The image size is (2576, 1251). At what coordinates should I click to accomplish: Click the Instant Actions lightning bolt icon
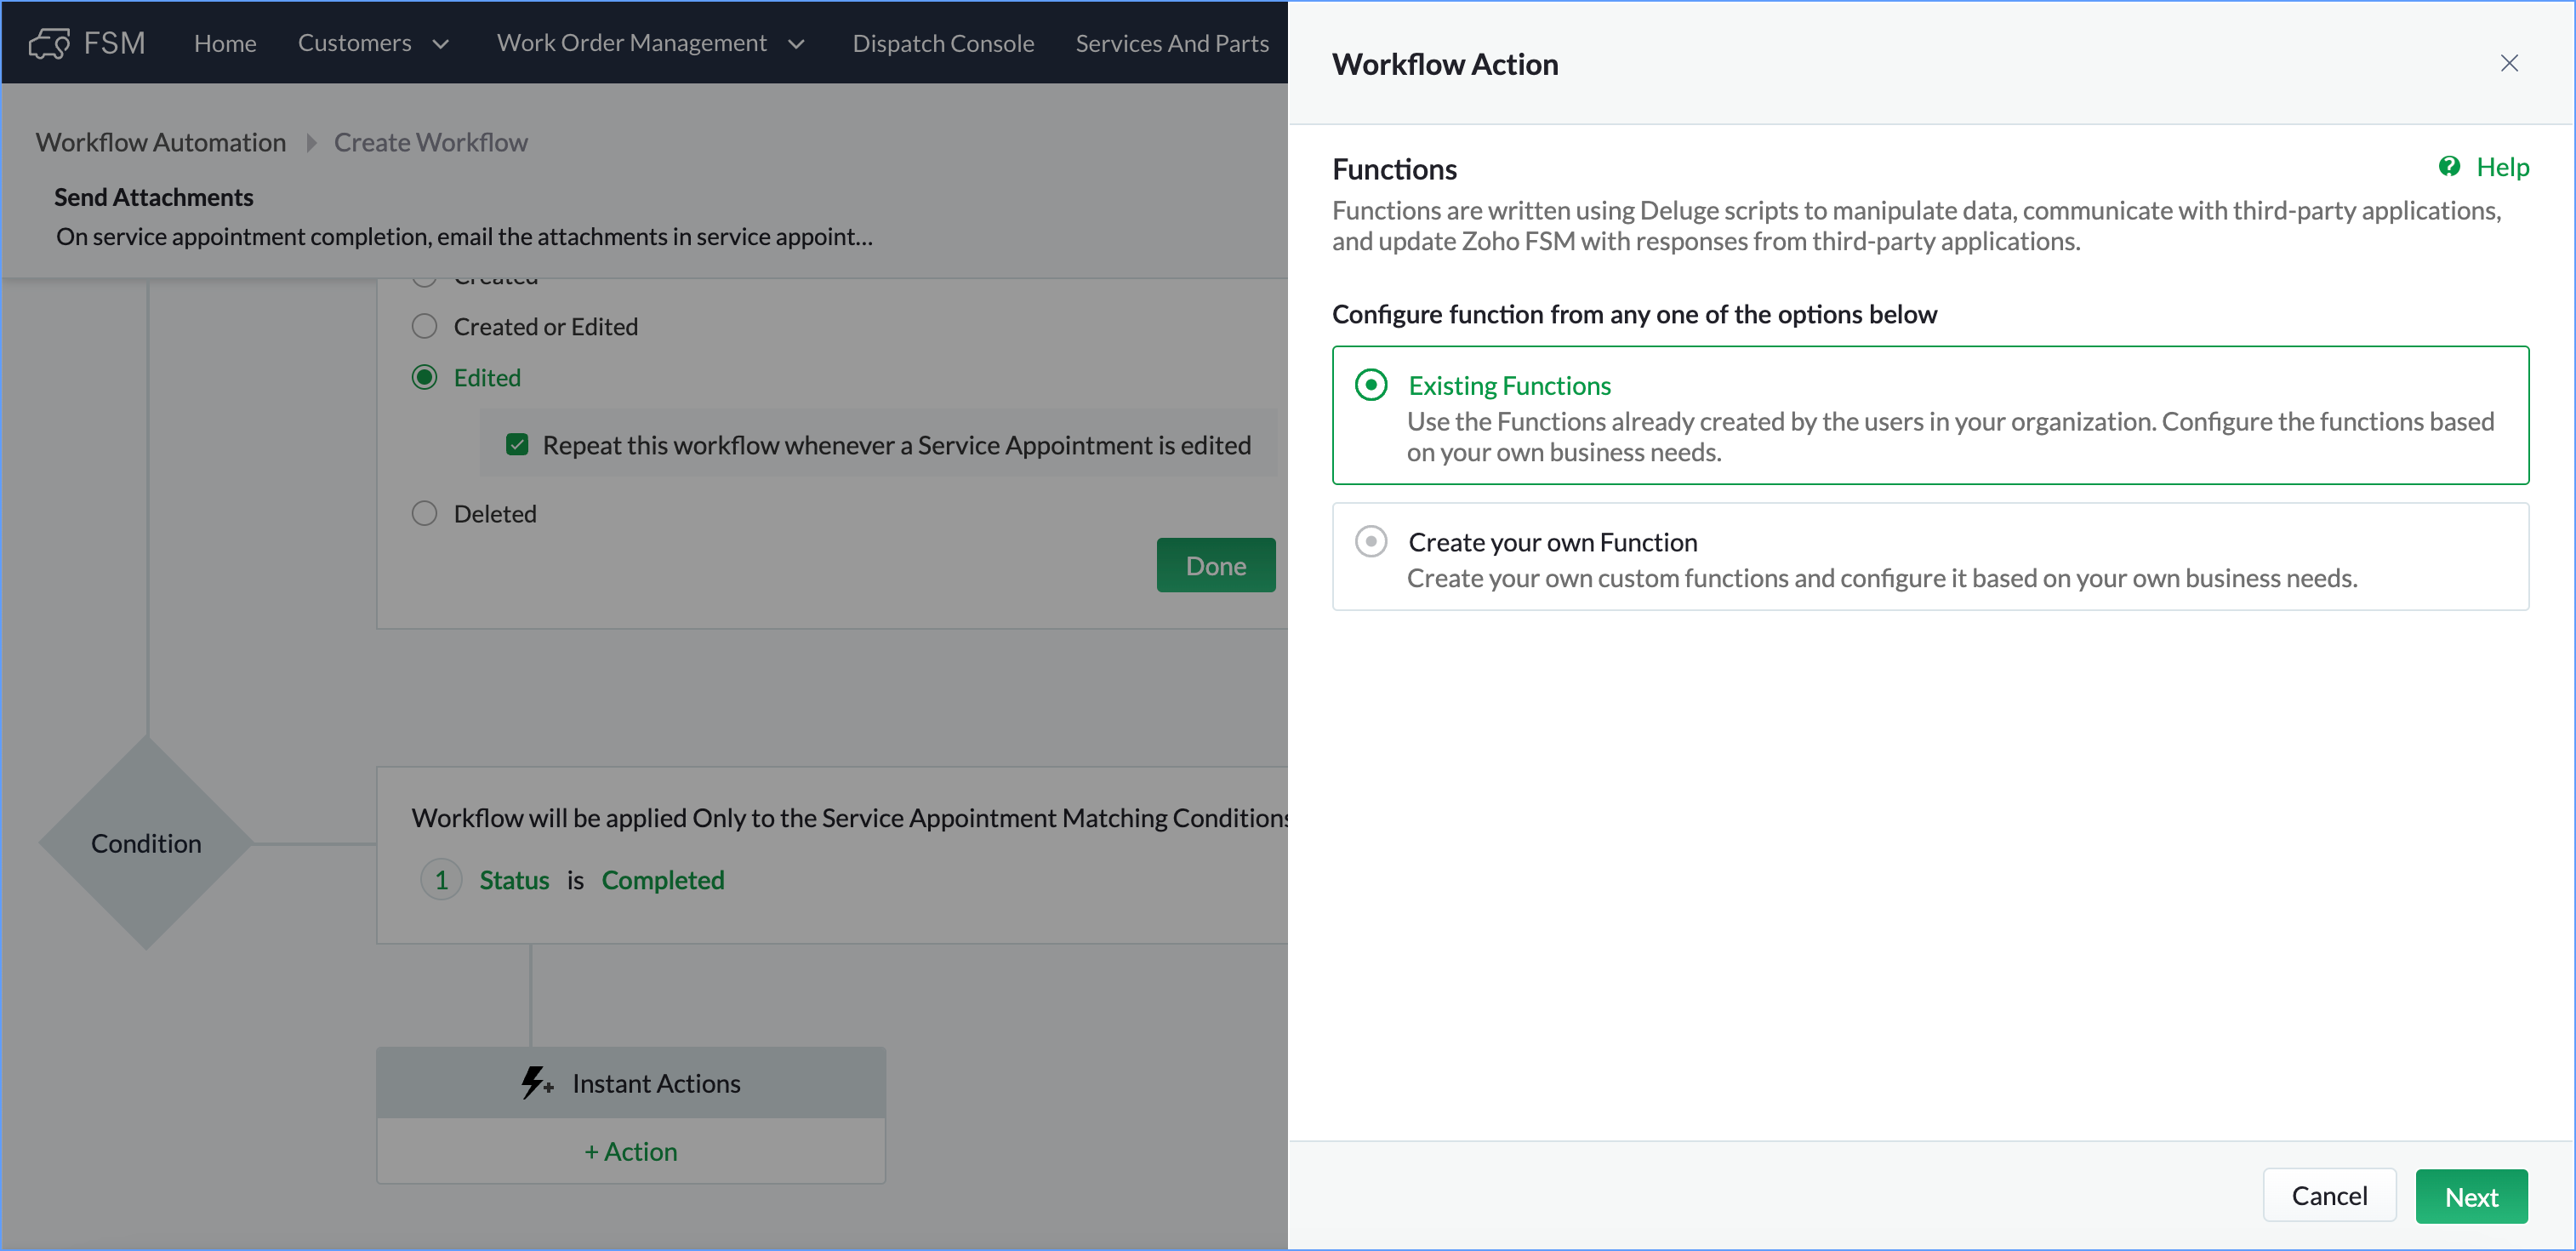click(535, 1083)
